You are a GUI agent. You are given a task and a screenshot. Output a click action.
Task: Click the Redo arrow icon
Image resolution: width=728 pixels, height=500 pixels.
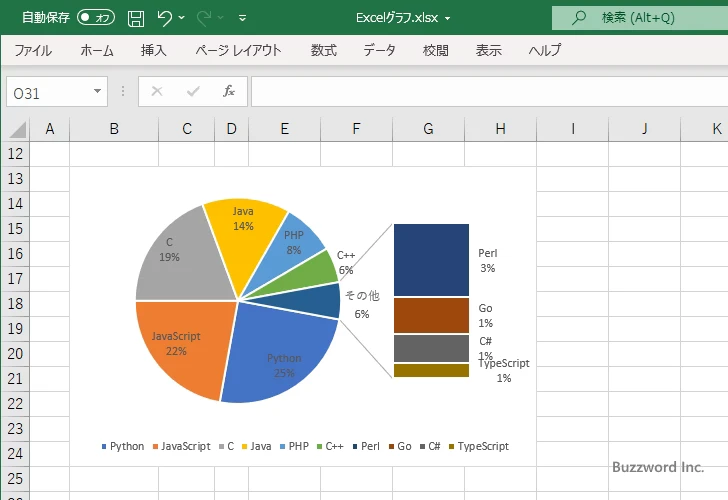click(x=204, y=18)
